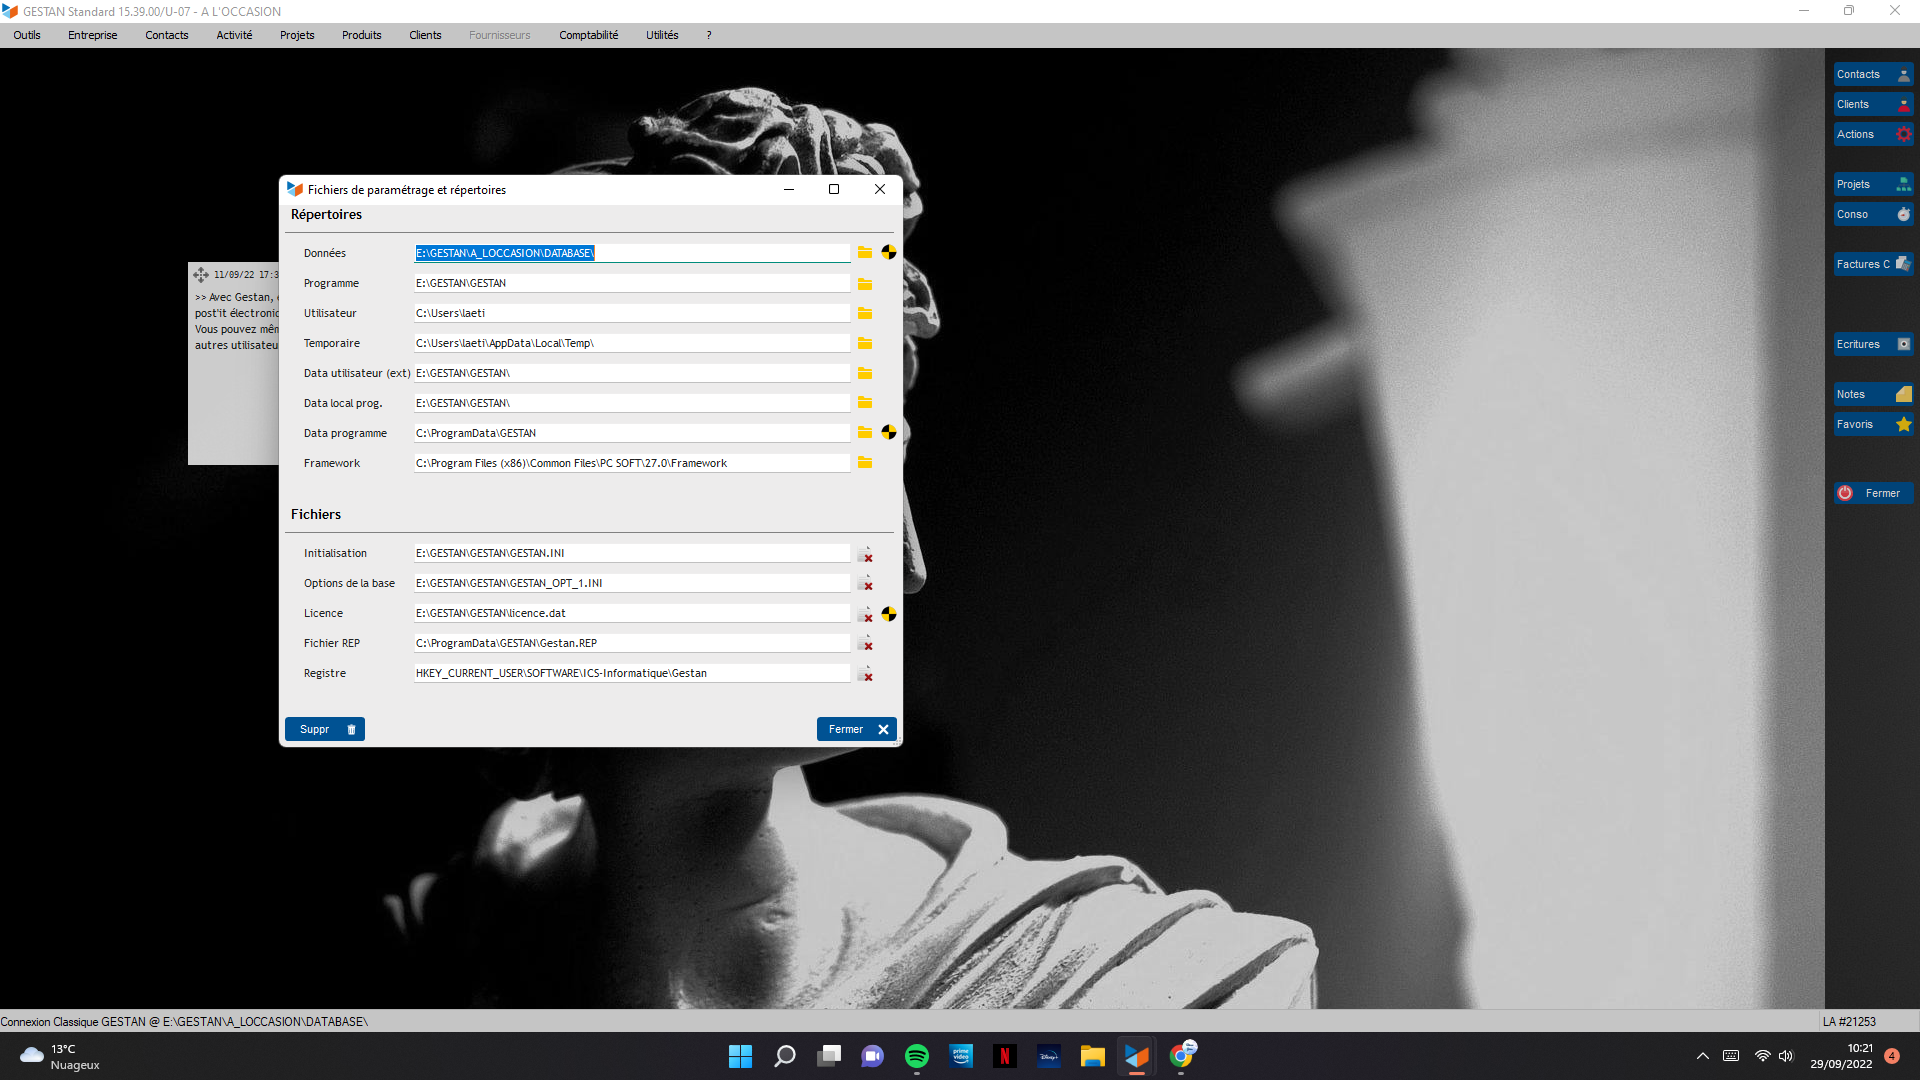The height and width of the screenshot is (1080, 1920).
Task: Click delete icon next to Registre
Action: [866, 674]
